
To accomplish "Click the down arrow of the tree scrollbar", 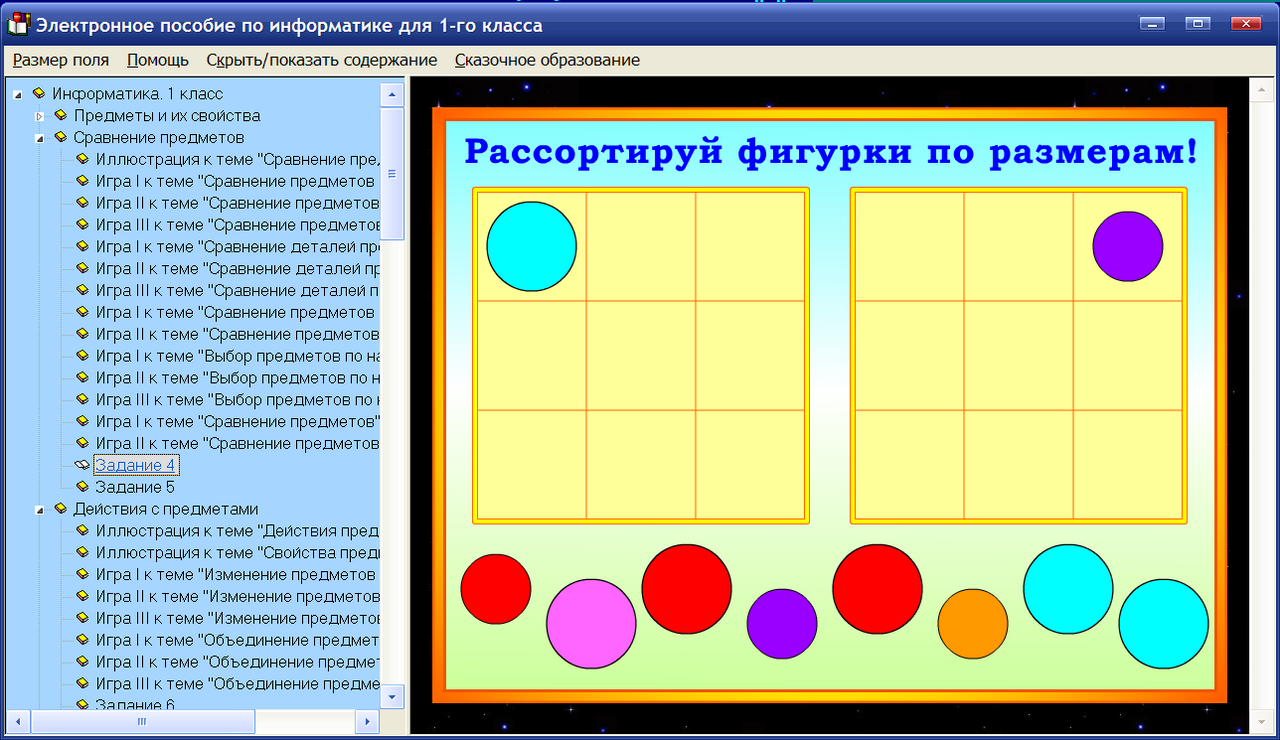I will (x=392, y=697).
